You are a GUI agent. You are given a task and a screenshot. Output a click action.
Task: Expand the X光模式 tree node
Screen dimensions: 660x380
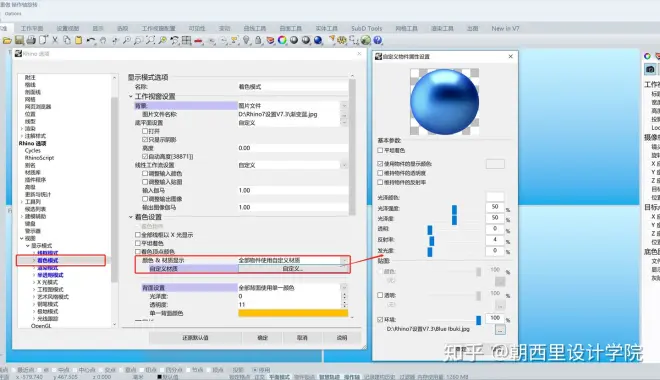pos(34,282)
